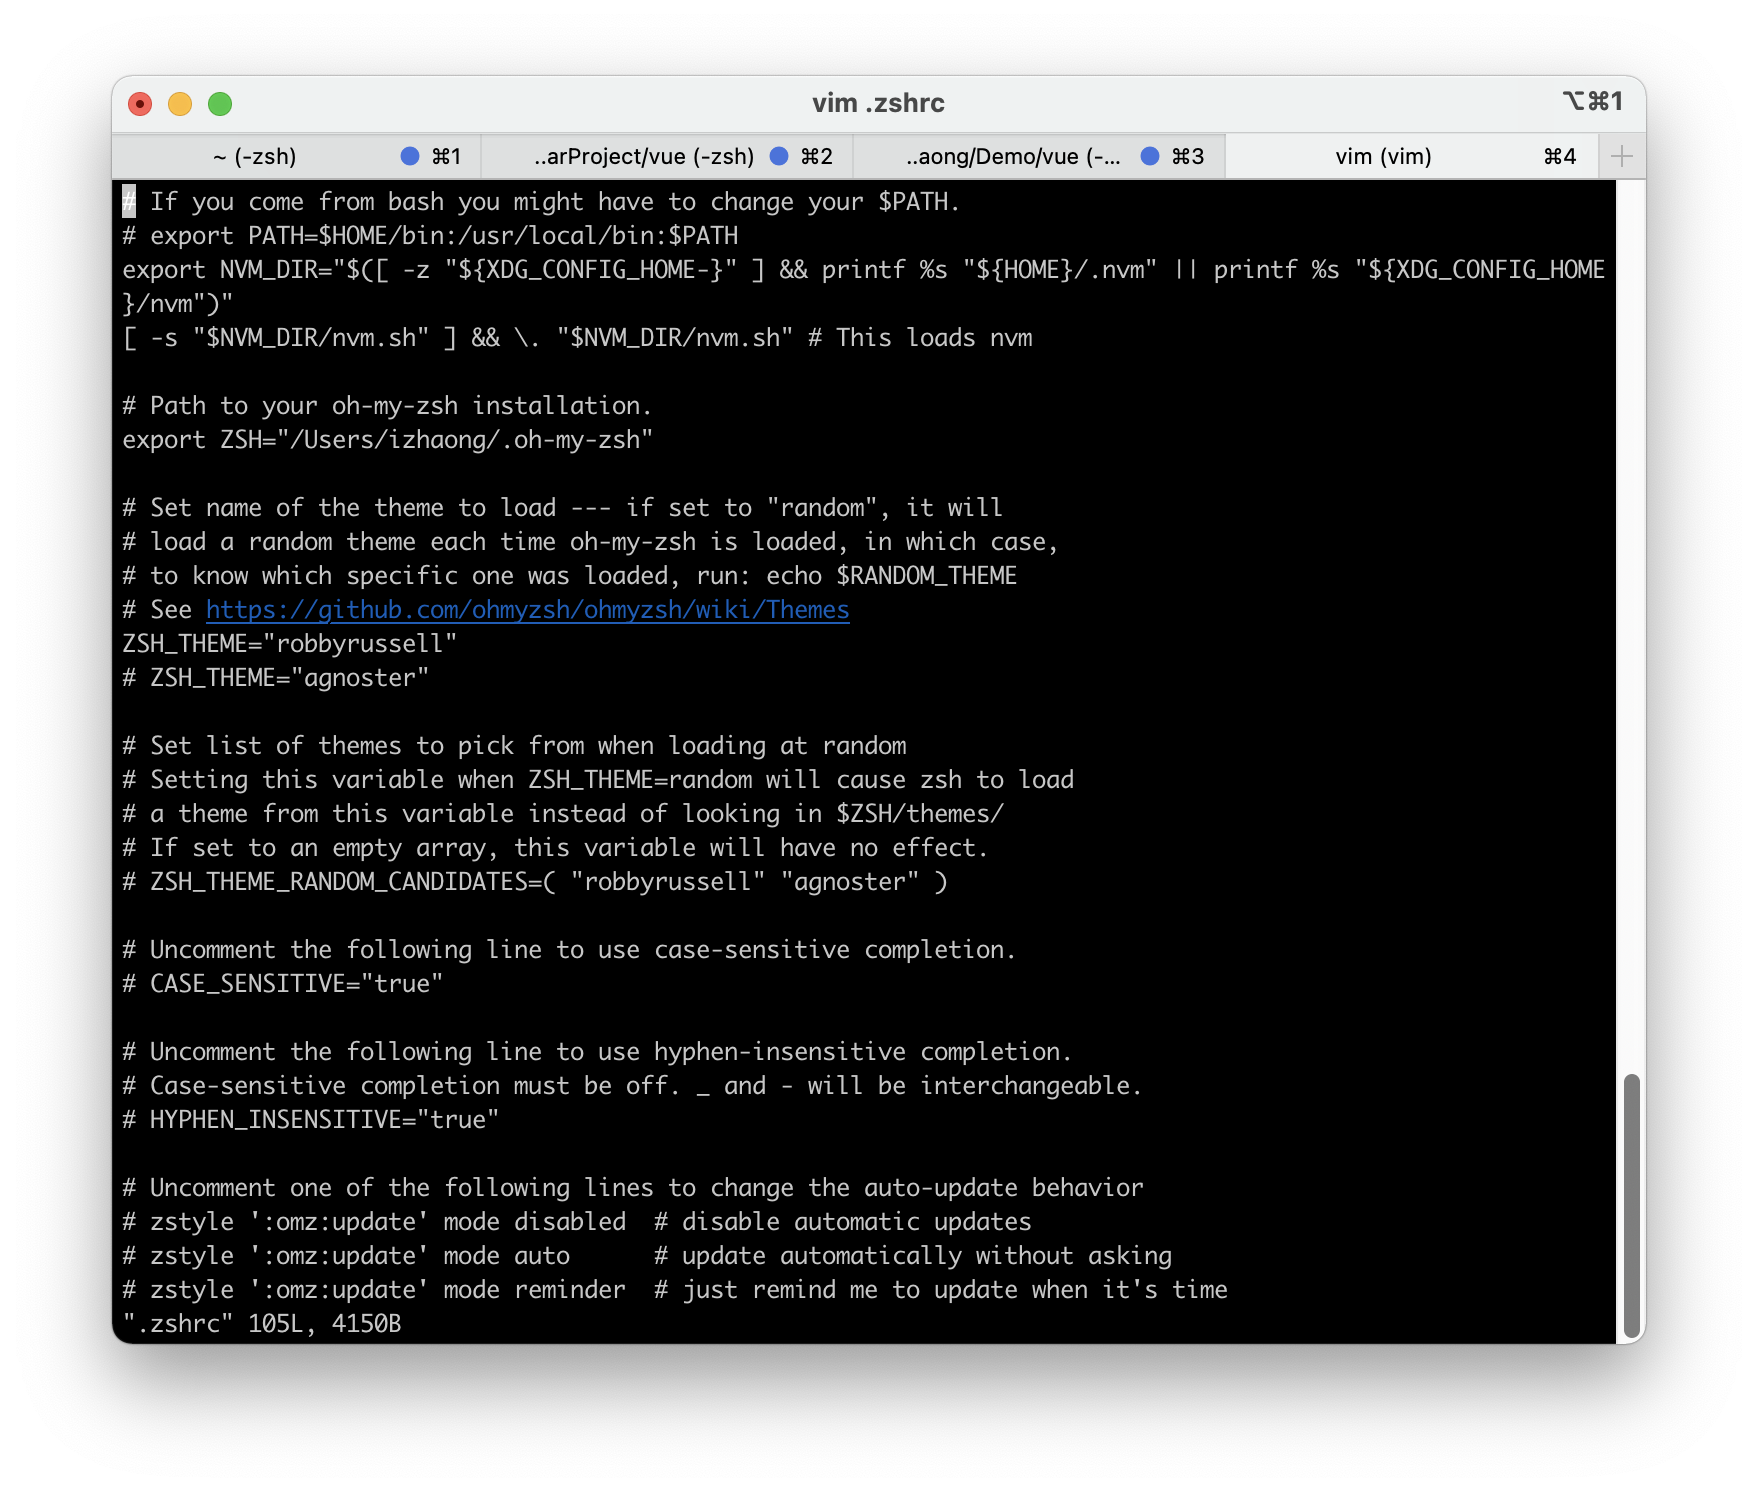Click '# Set name of the theme to load' line

(x=562, y=508)
